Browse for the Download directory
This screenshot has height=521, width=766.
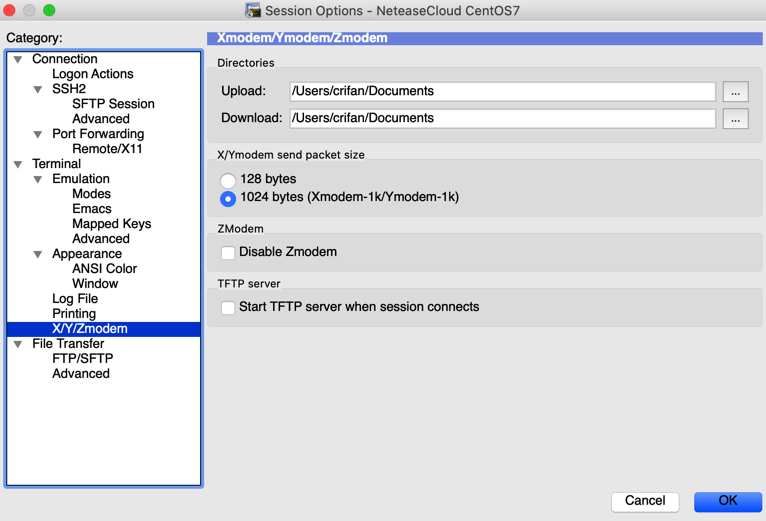(735, 119)
